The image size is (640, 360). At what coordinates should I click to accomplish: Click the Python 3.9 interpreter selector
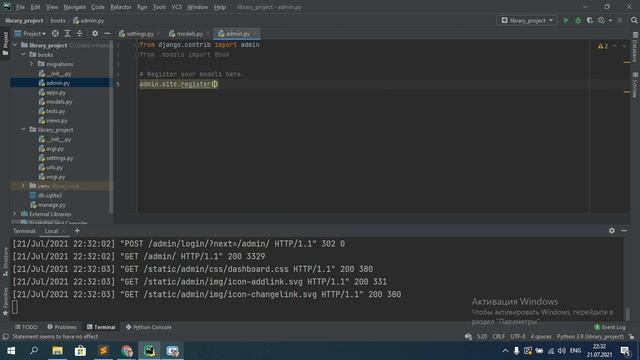[590, 337]
